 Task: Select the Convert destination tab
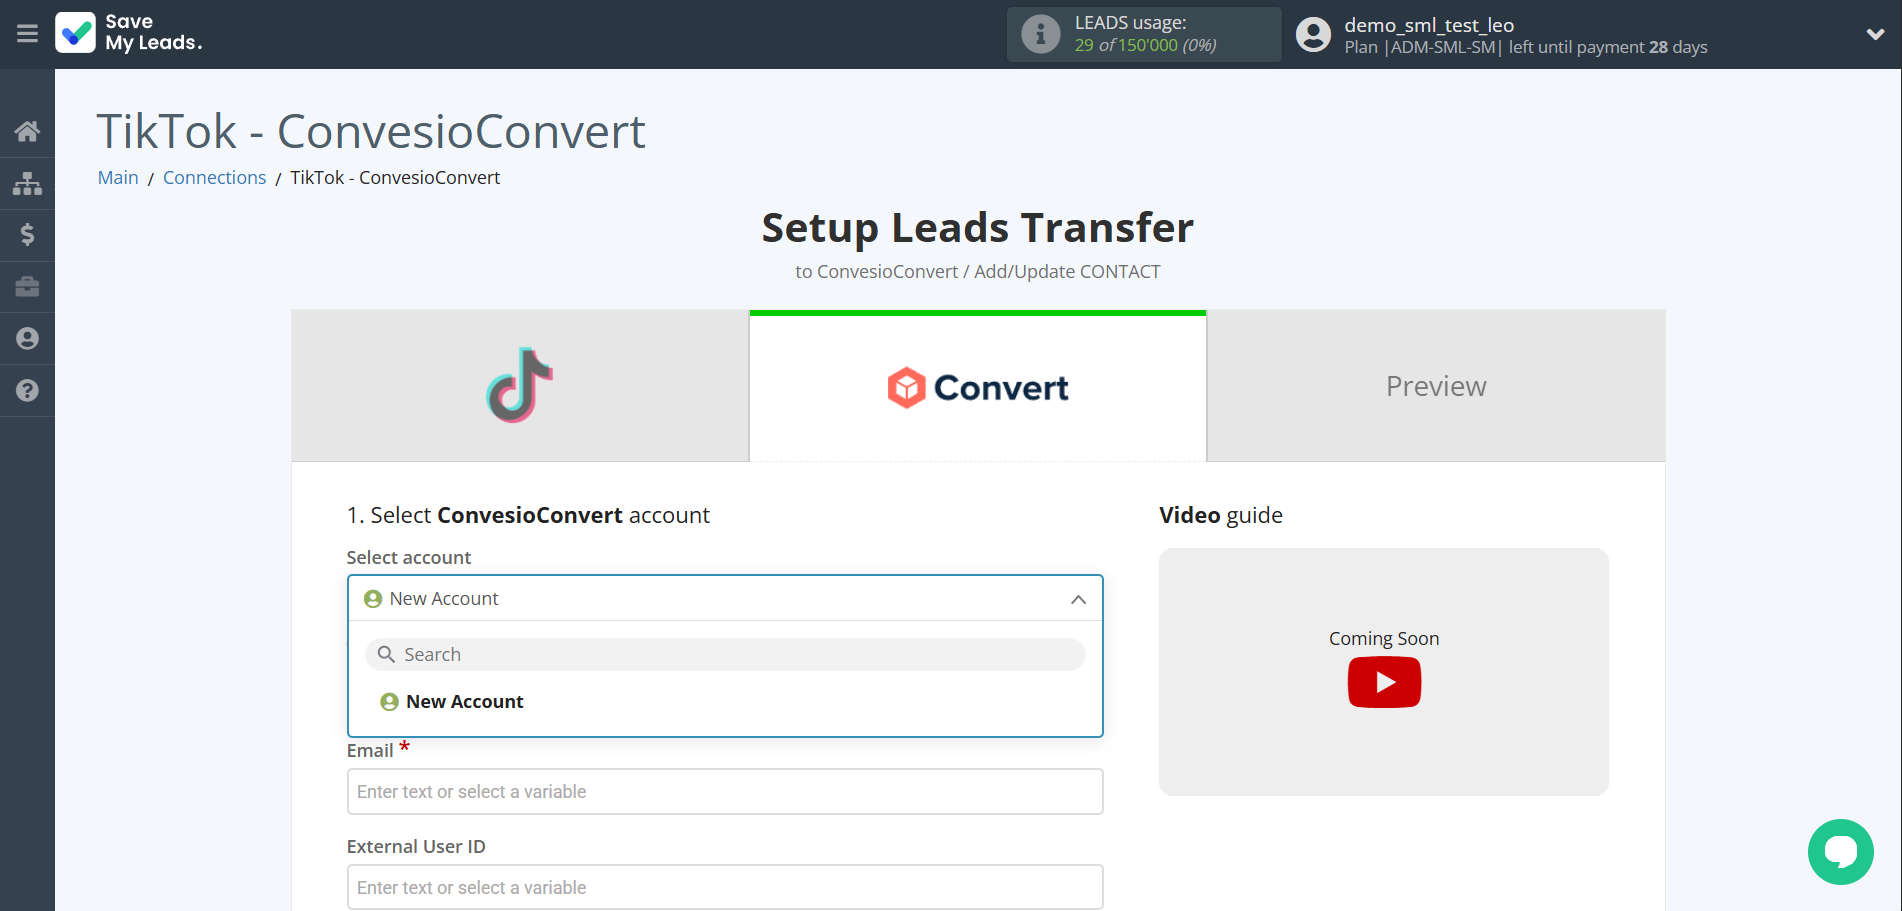pyautogui.click(x=978, y=386)
